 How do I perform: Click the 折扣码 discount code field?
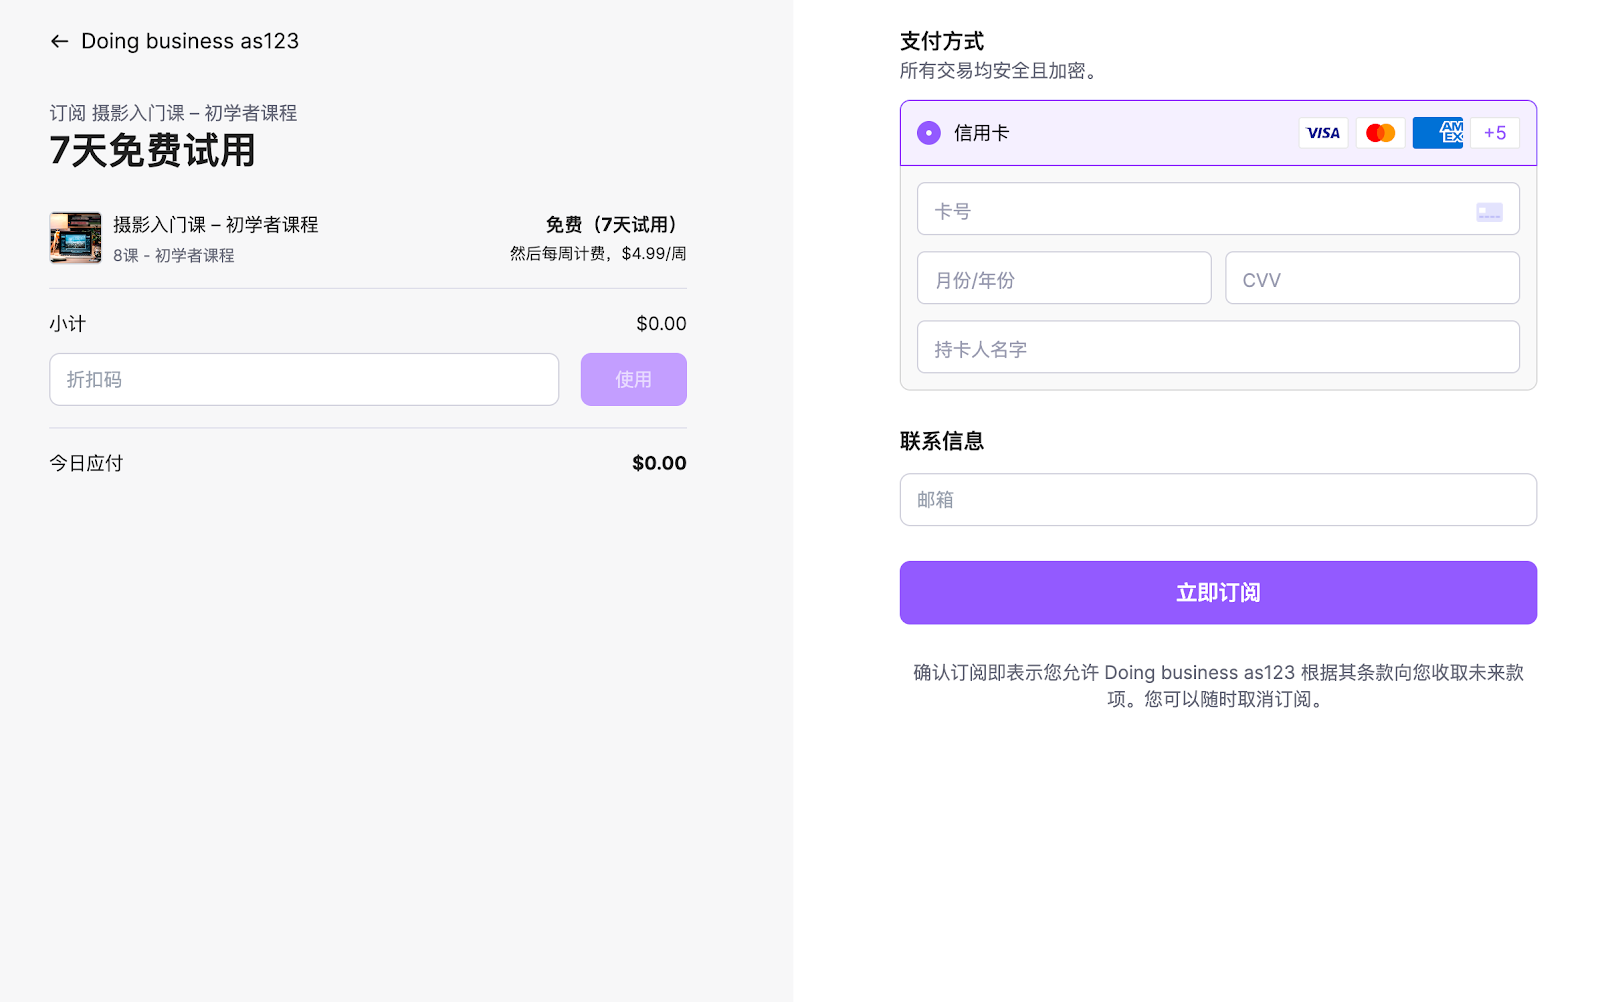[304, 380]
